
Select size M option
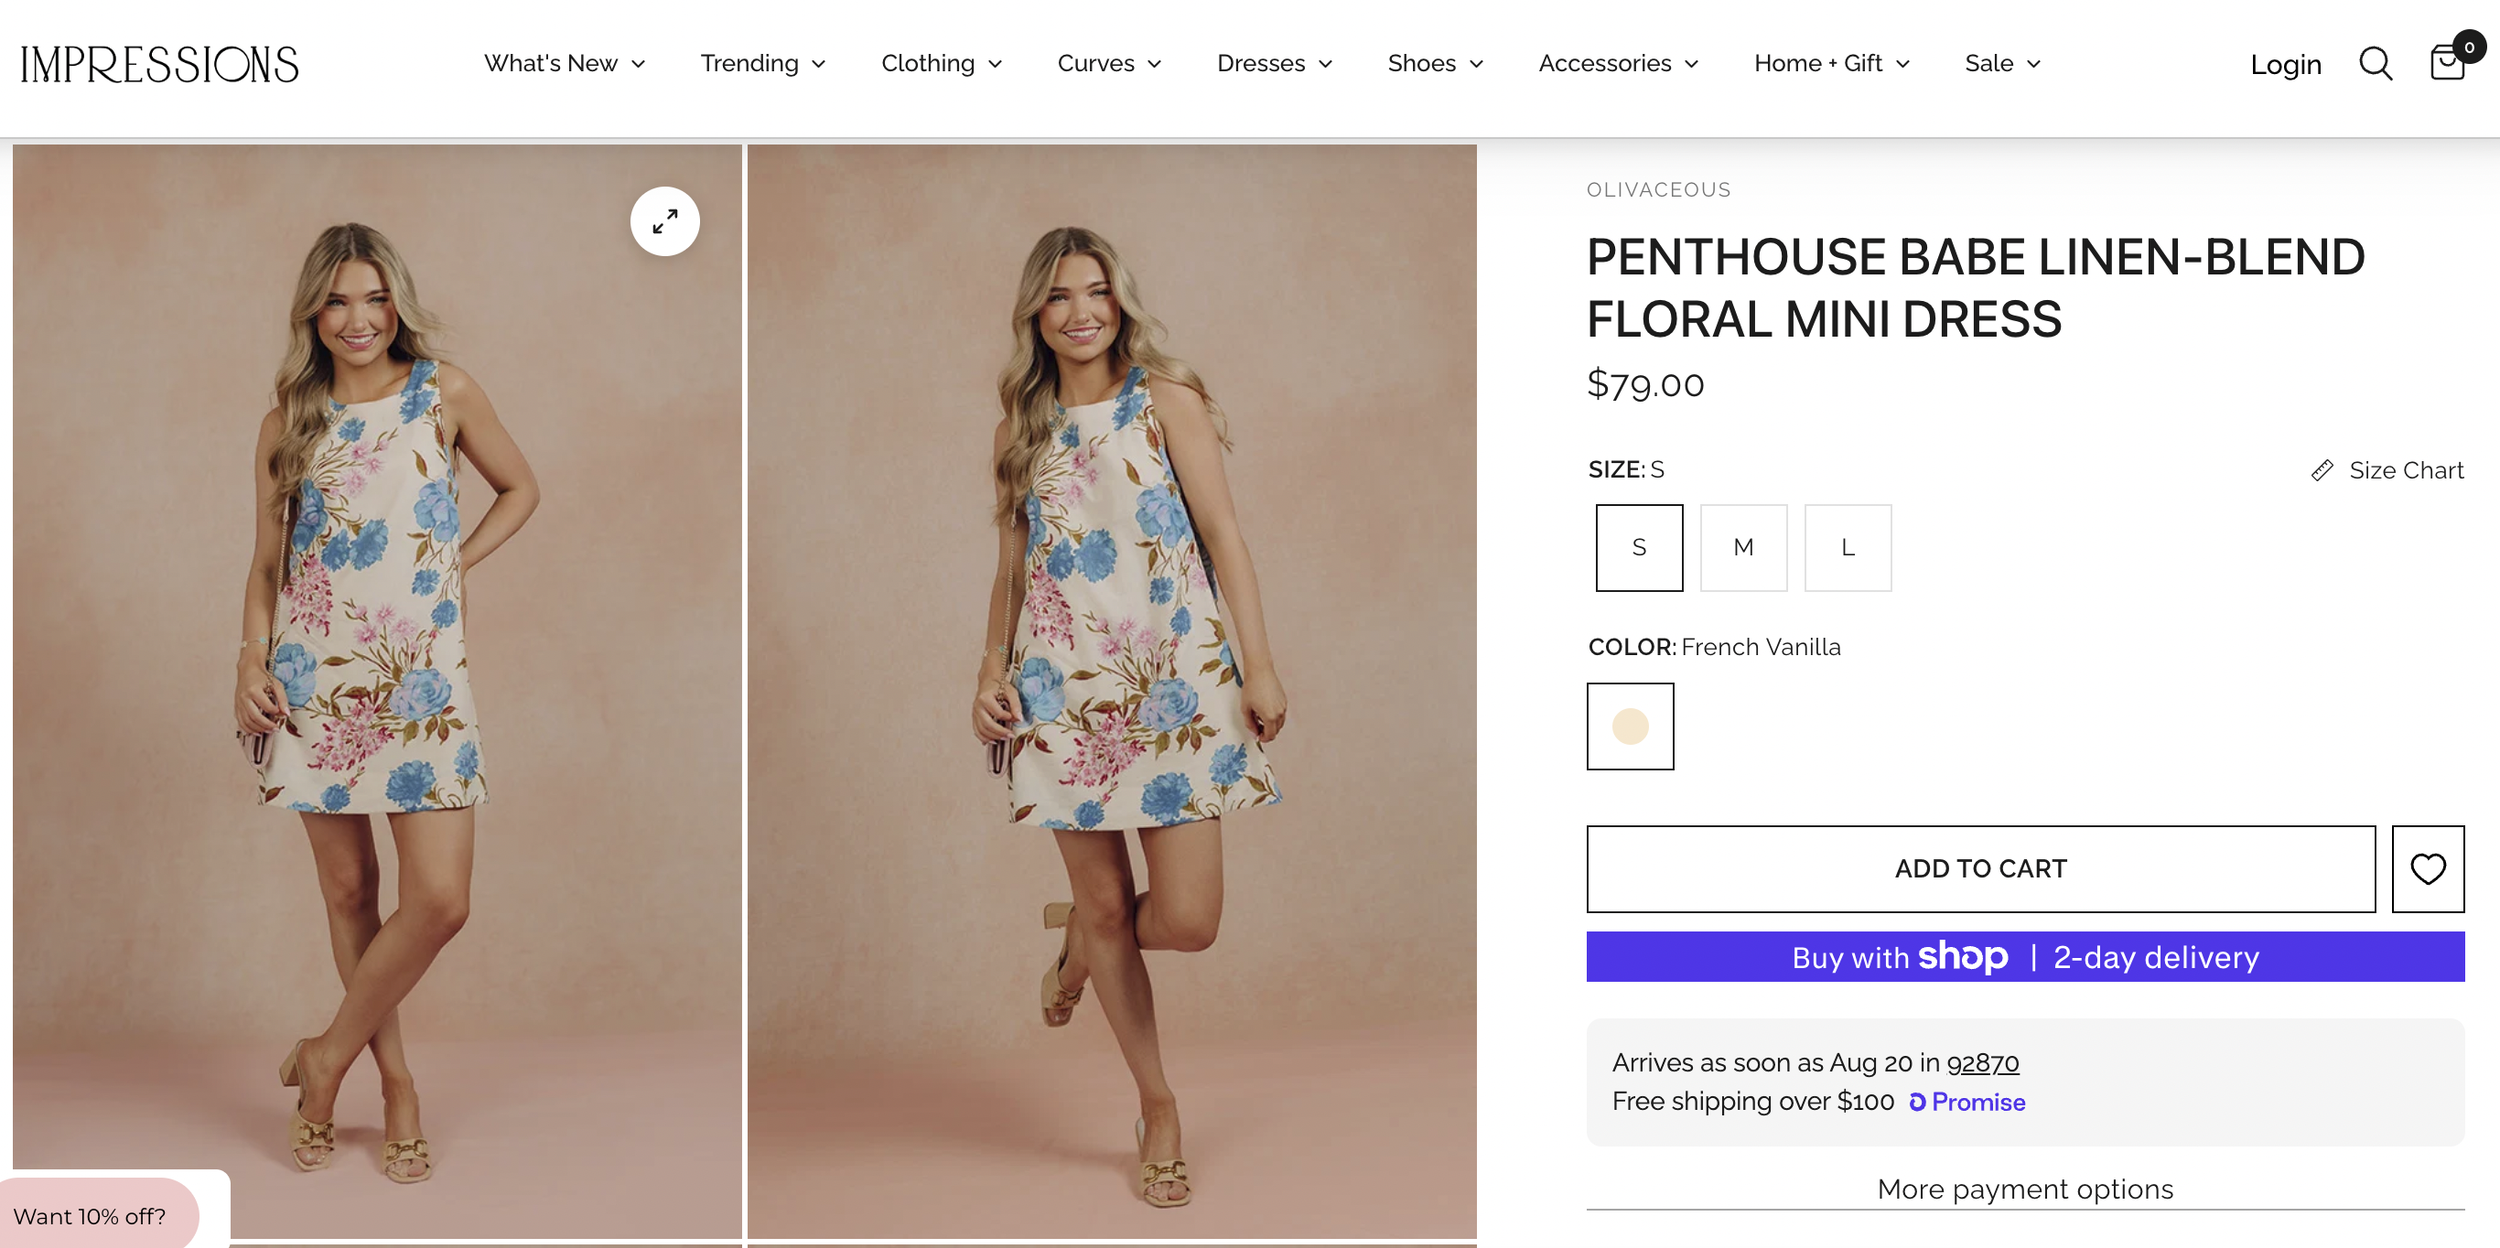[1743, 548]
